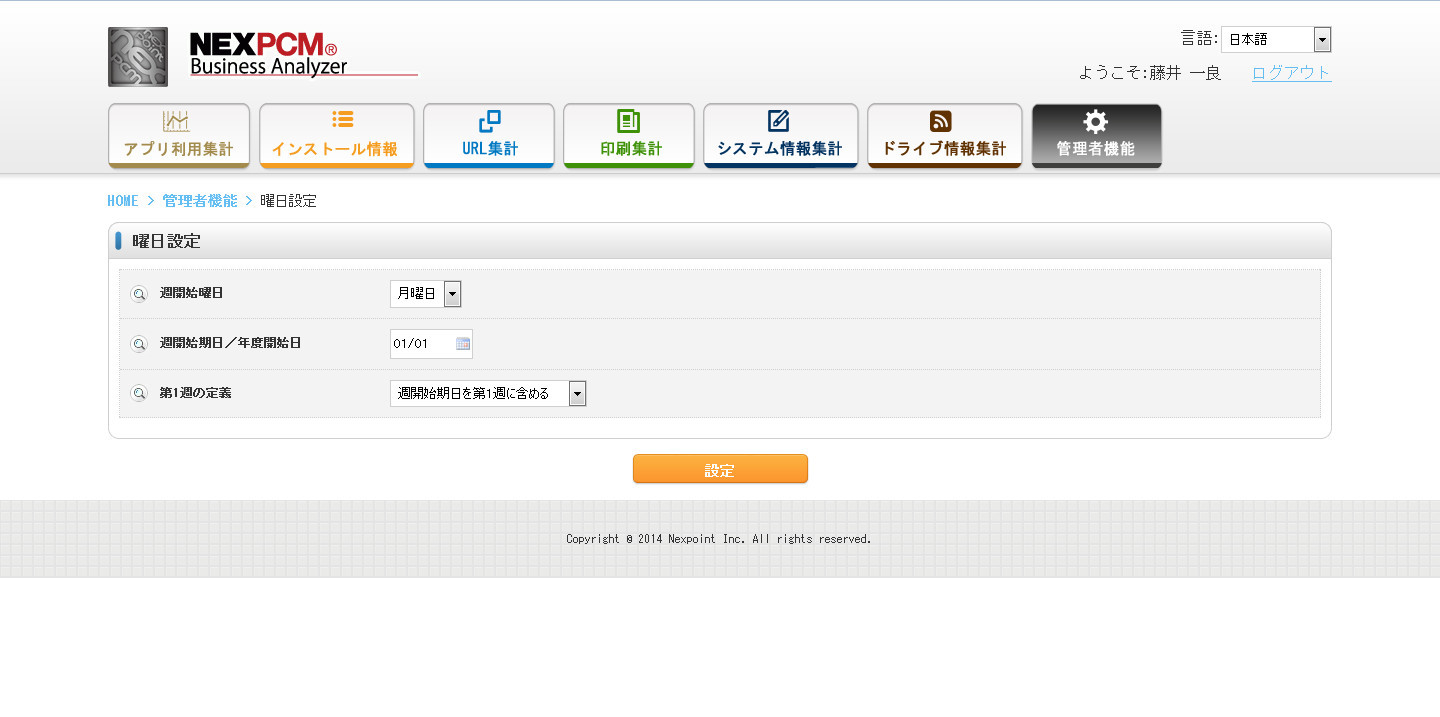Expand the 週開始期日を第1週に含める dropdown
1440x717 pixels.
488,394
